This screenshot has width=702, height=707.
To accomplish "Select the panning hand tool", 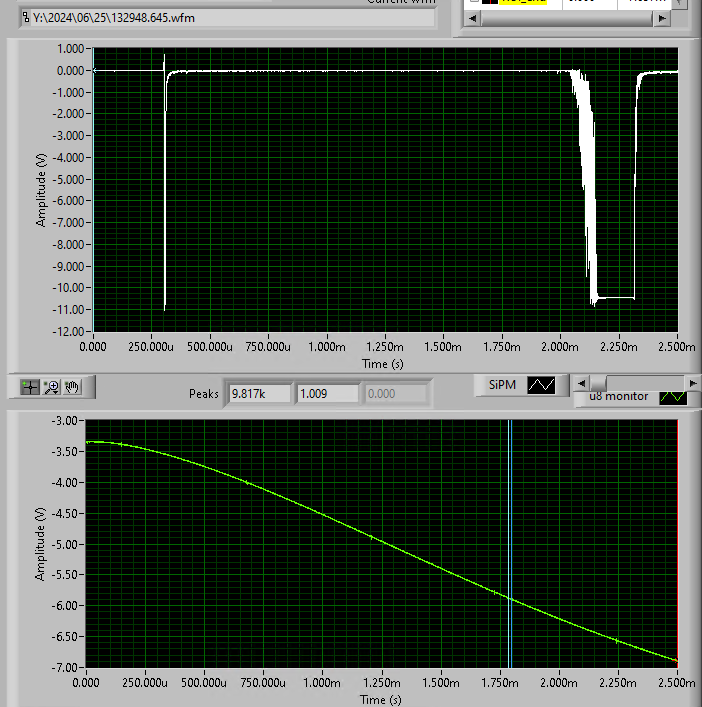I will point(72,387).
